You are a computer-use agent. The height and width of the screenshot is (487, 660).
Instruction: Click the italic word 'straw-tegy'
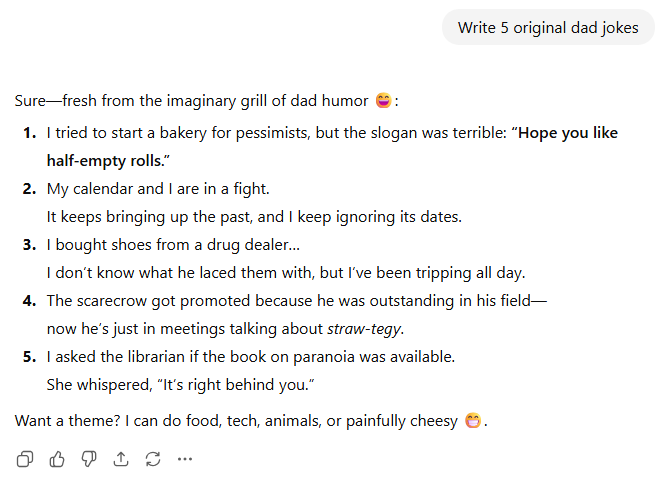click(365, 329)
